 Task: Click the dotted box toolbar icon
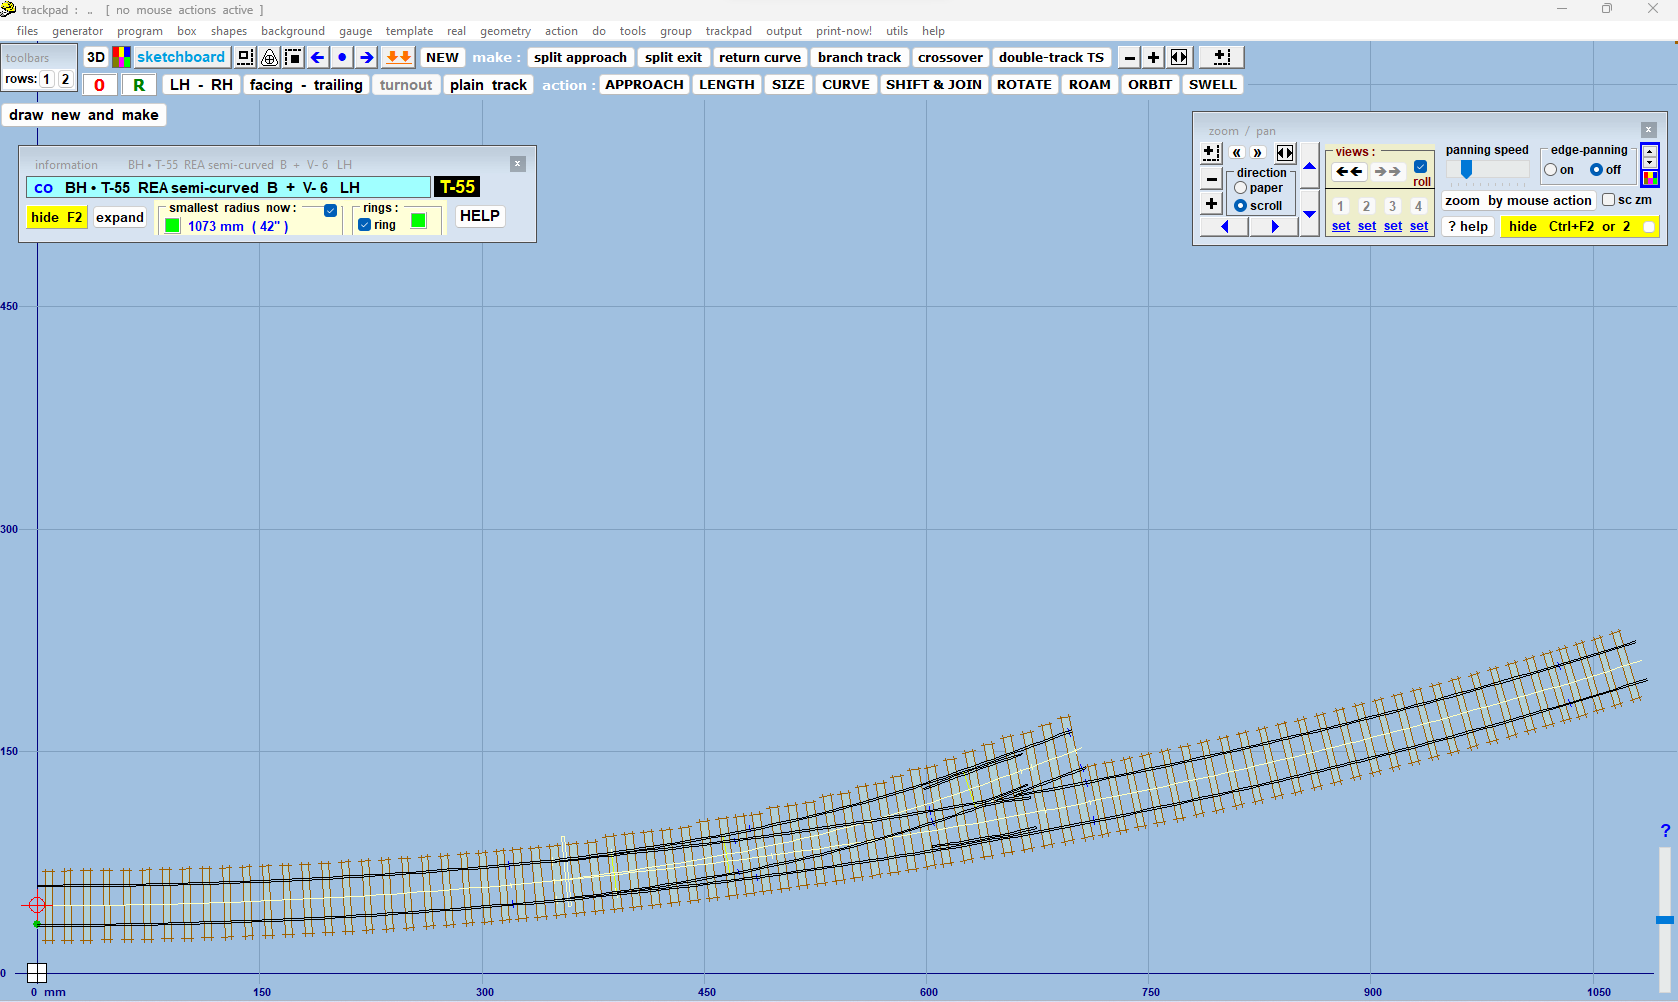tap(293, 57)
